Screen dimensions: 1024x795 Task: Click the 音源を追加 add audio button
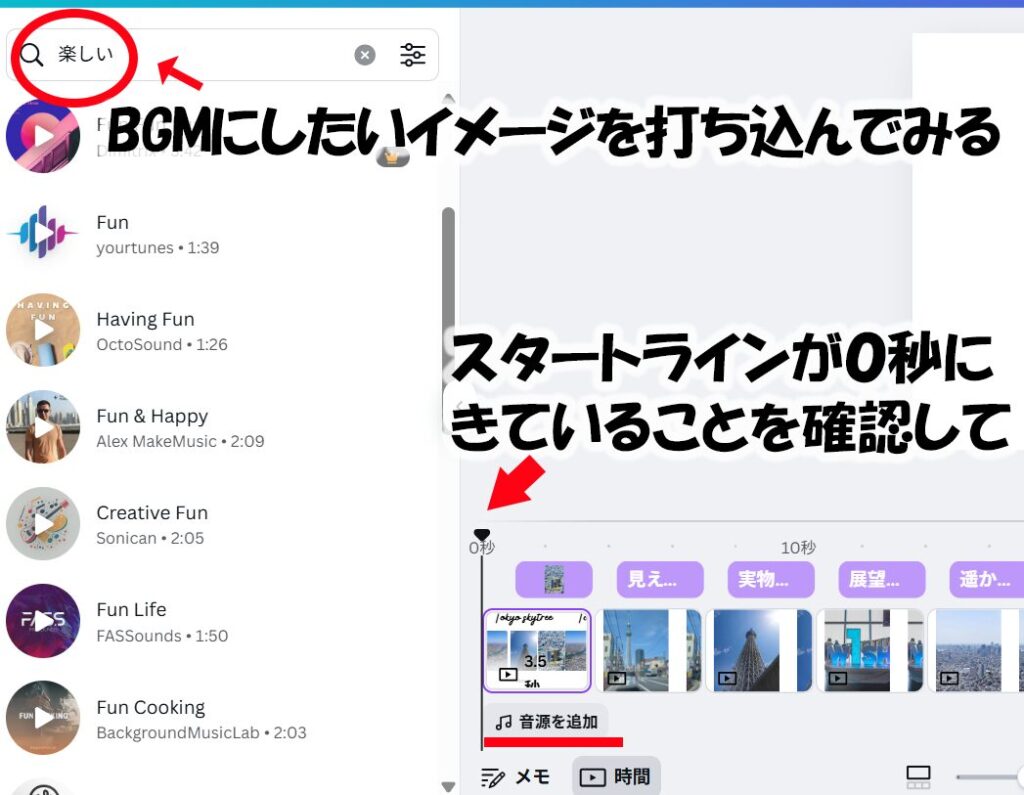coord(547,722)
